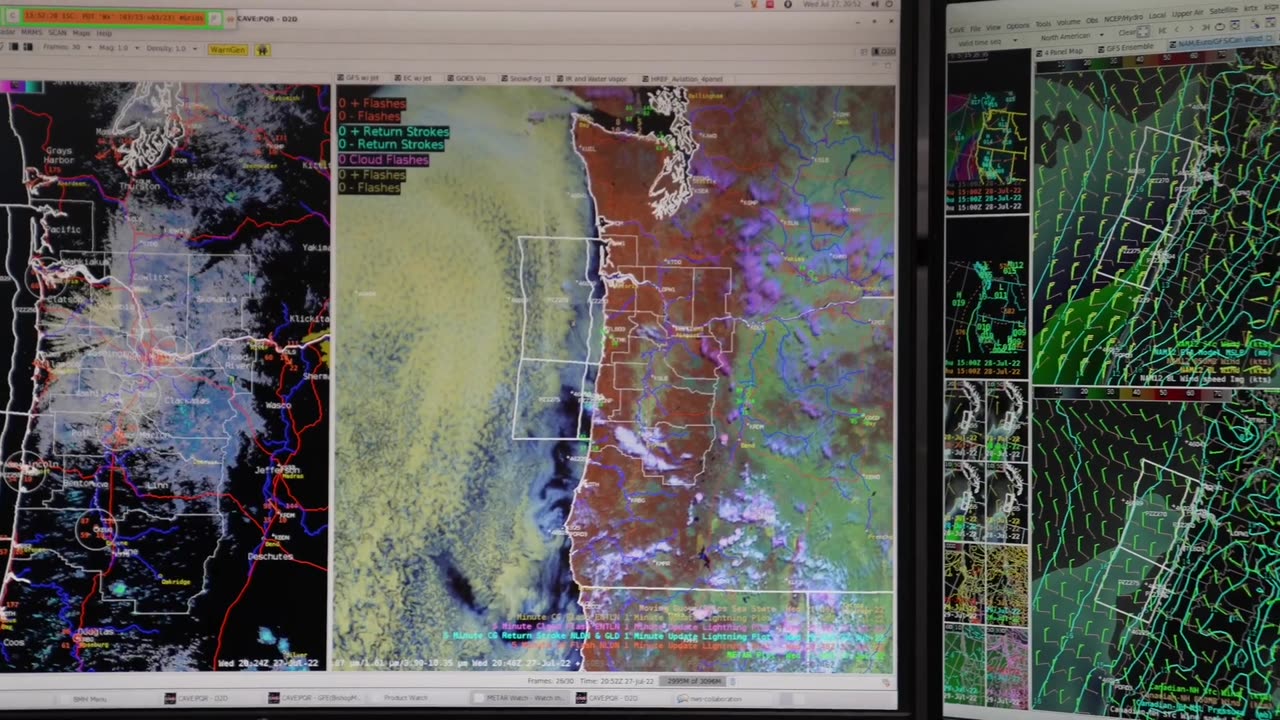Viewport: 1280px width, 720px height.
Task: Open Product Watch in taskbar
Action: (405, 698)
